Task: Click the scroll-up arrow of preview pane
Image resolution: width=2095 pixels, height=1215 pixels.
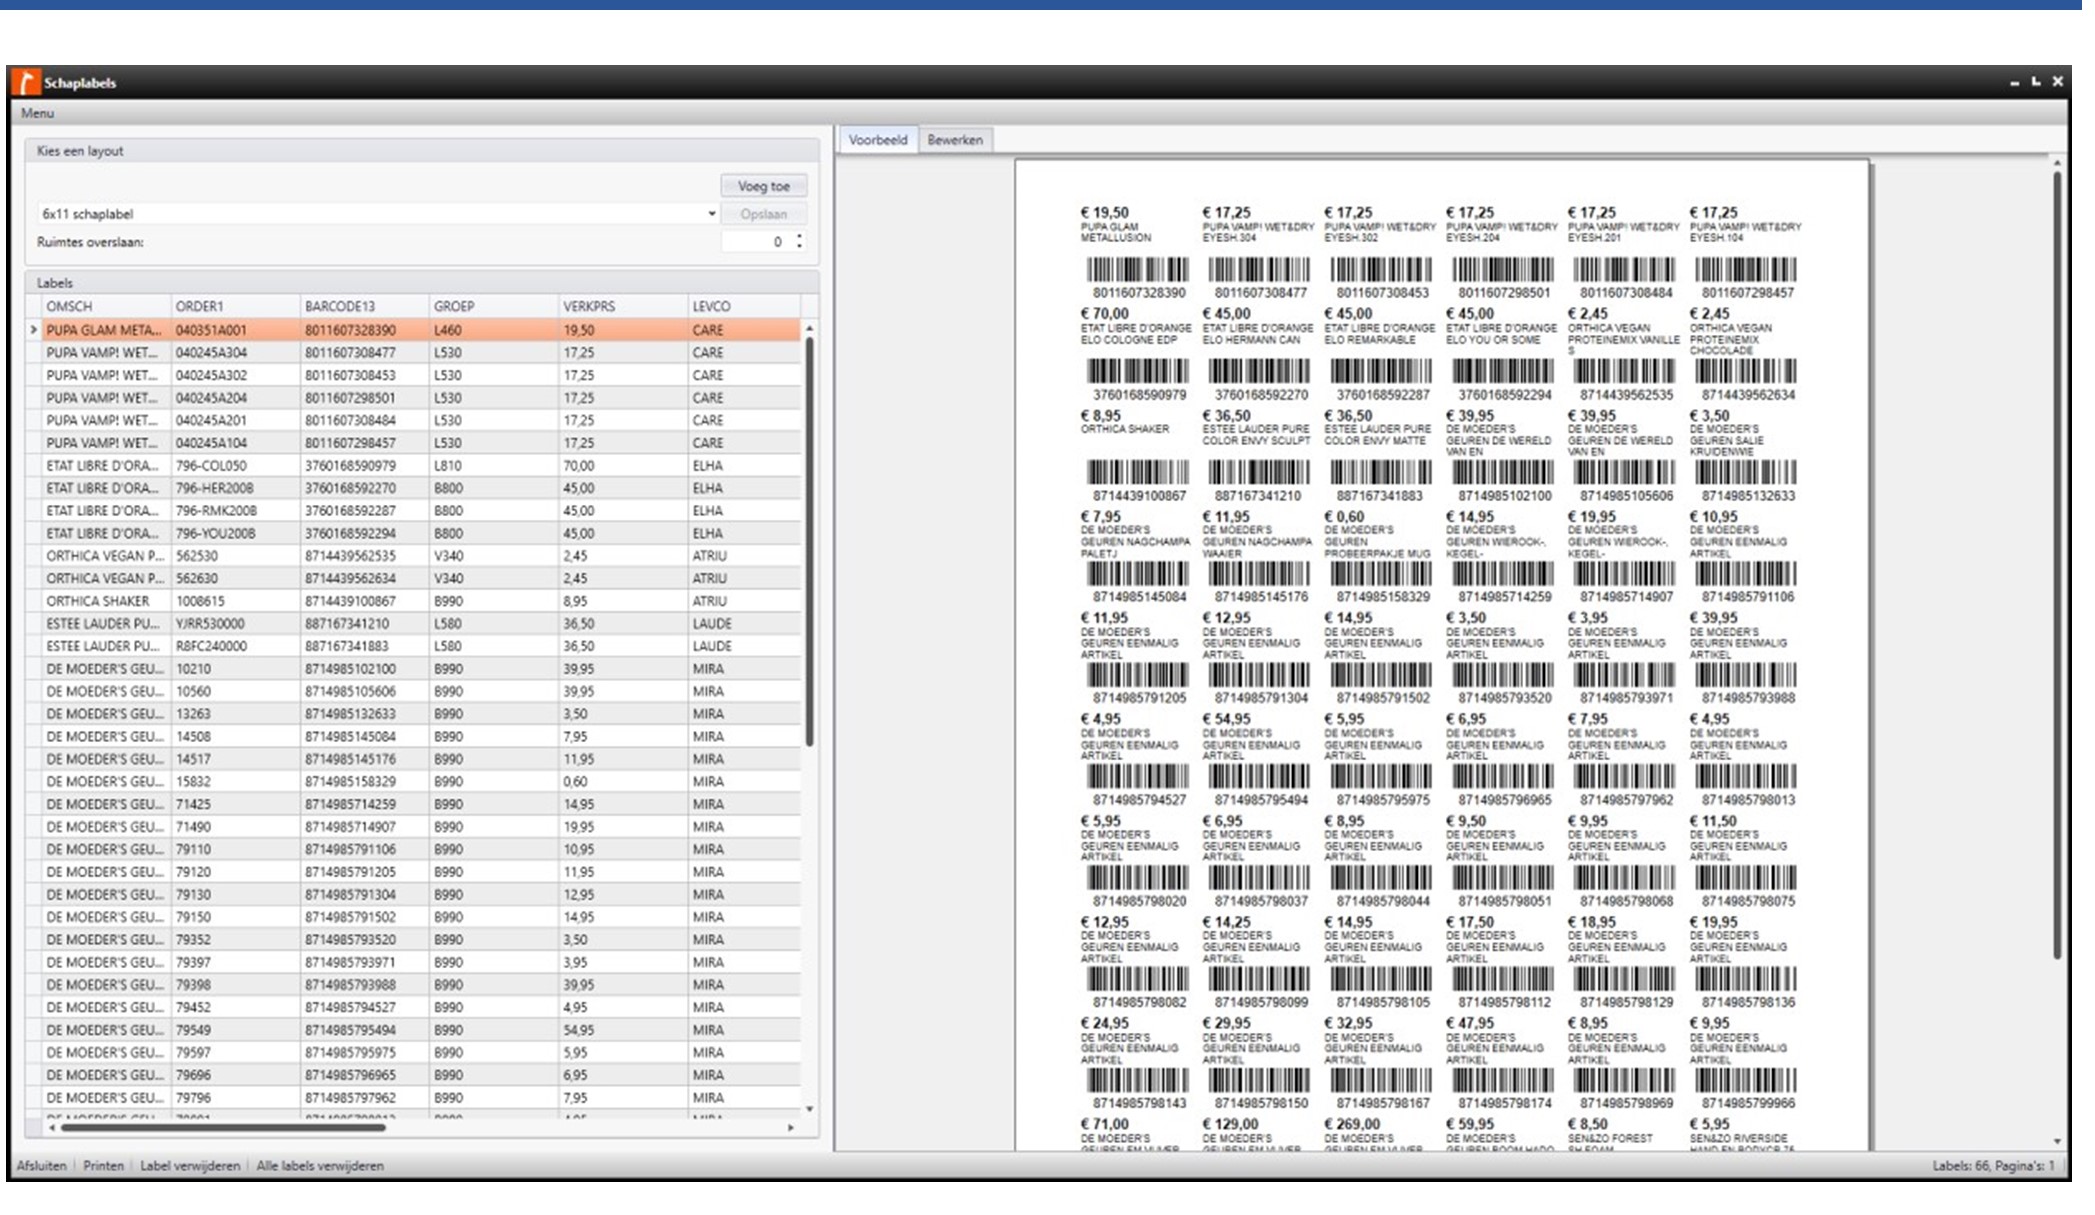Action: (x=2056, y=163)
